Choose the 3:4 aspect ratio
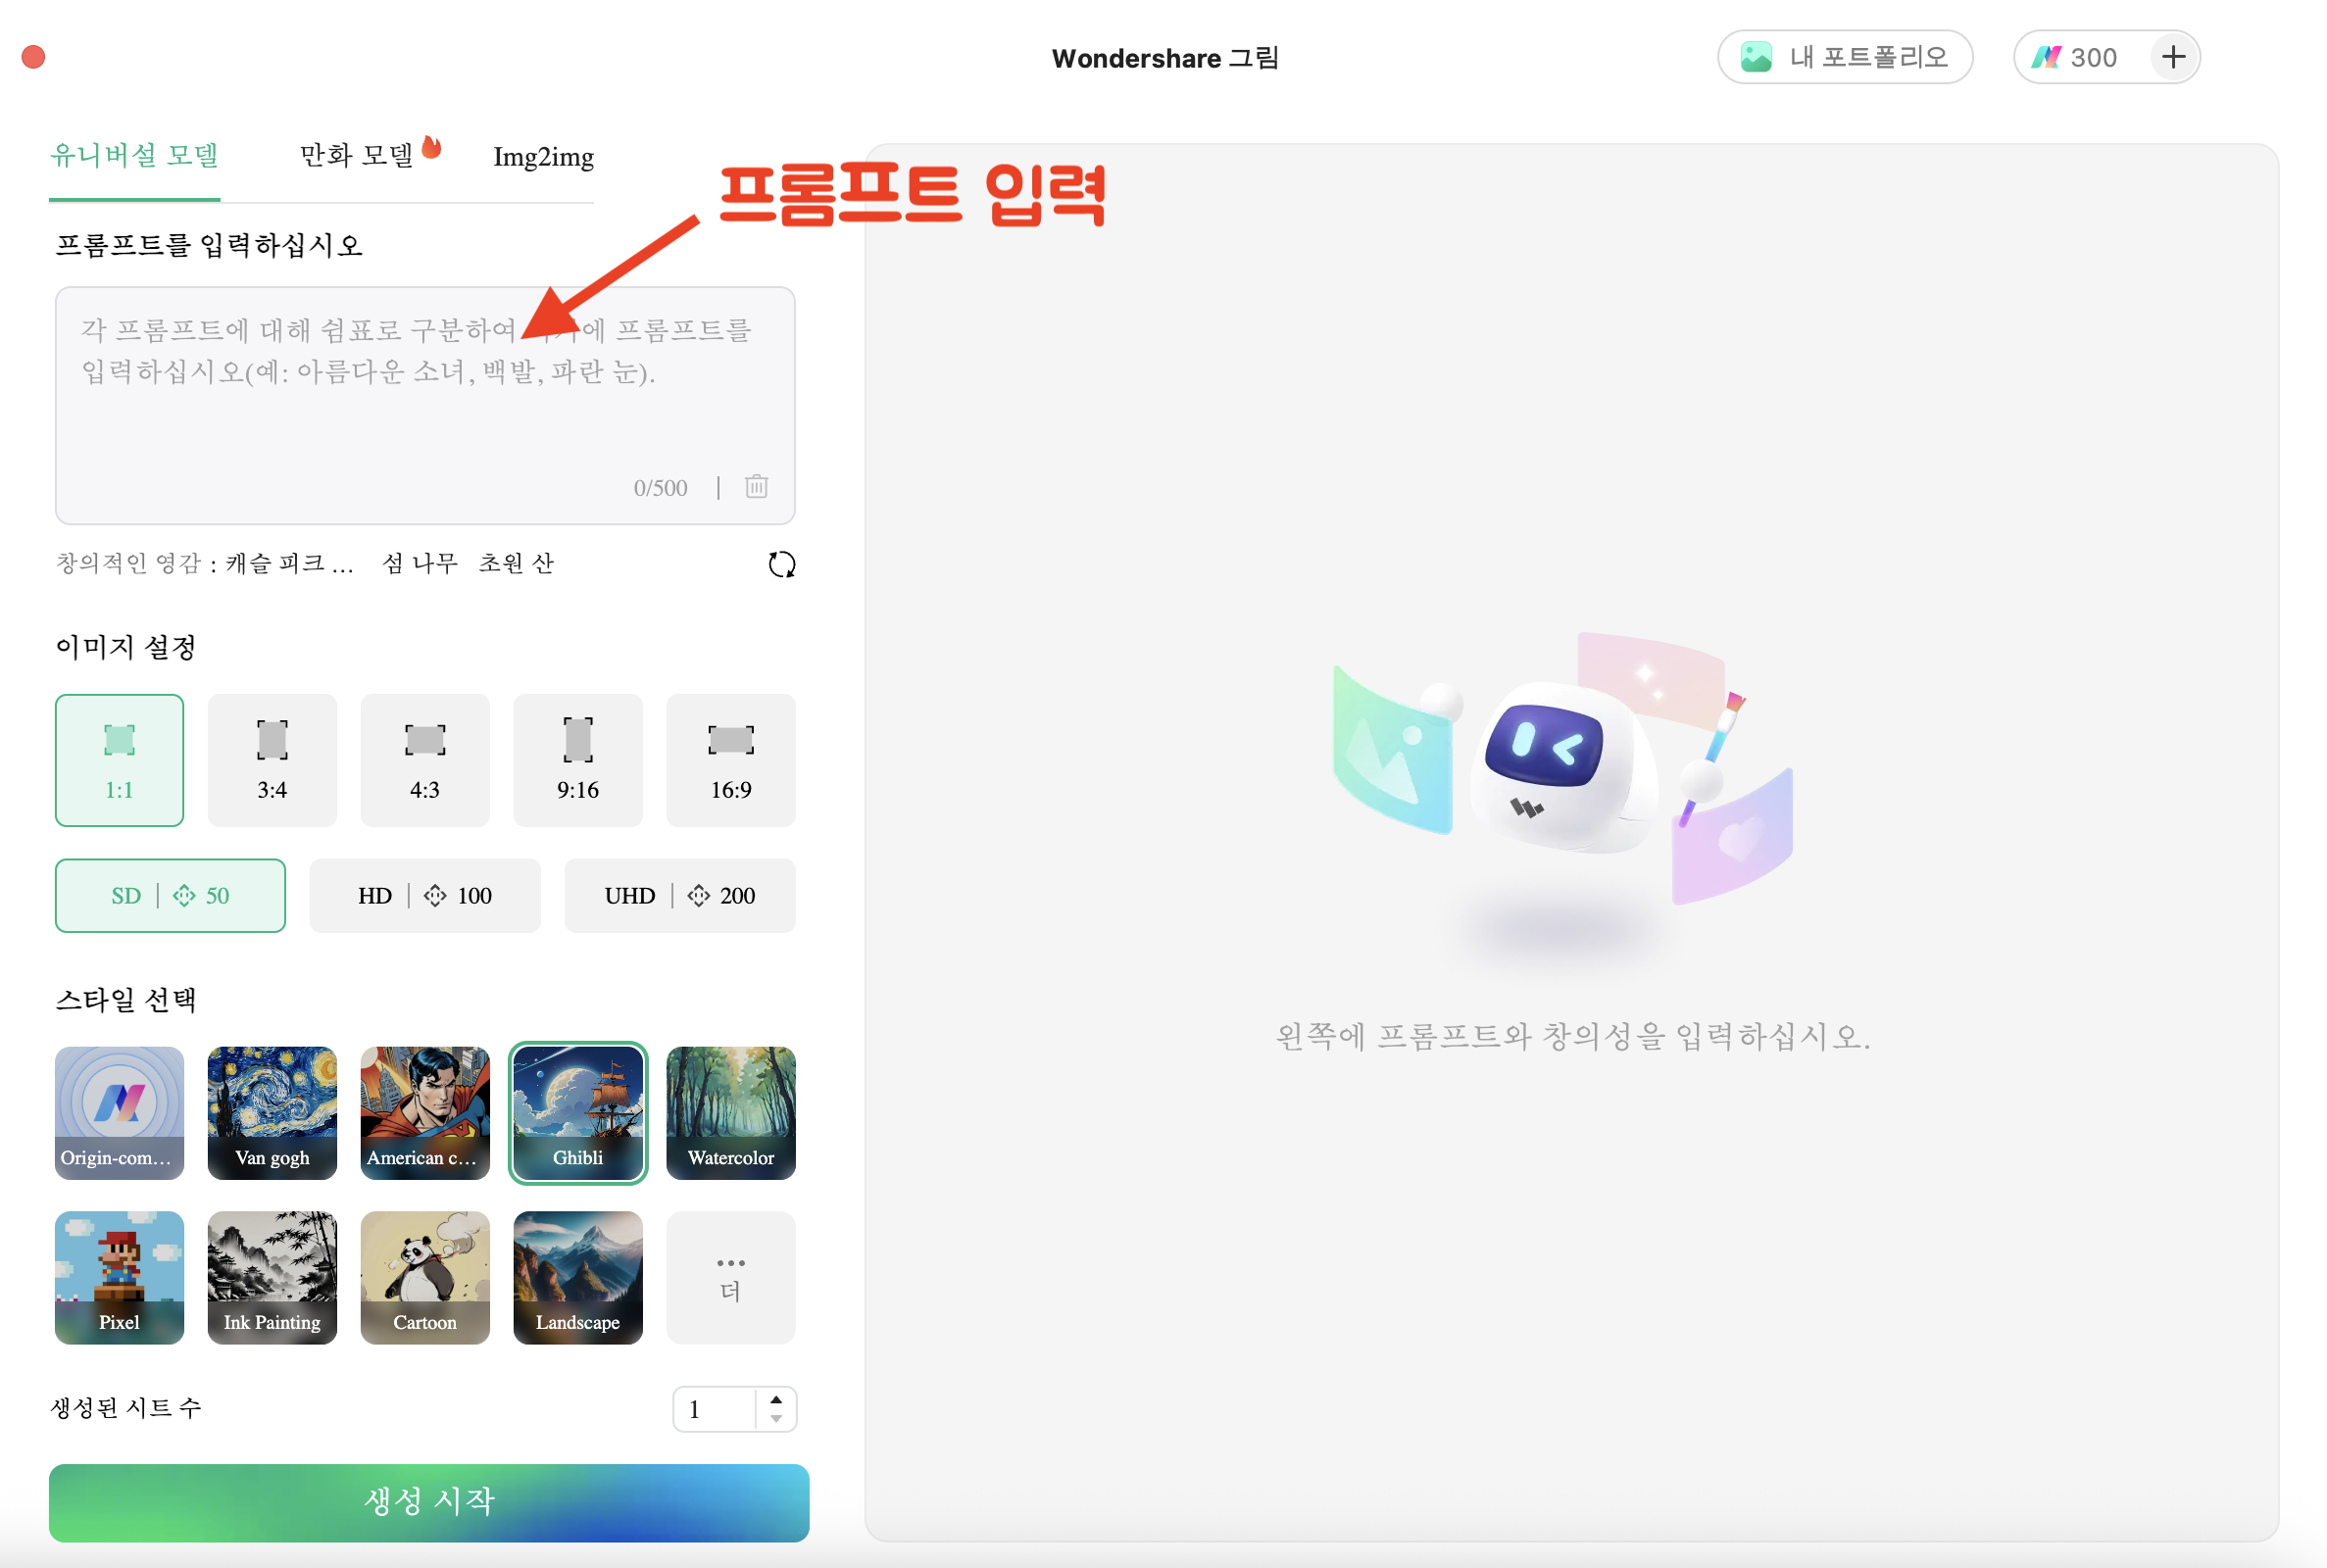Viewport: 2327px width, 1568px height. pos(272,760)
